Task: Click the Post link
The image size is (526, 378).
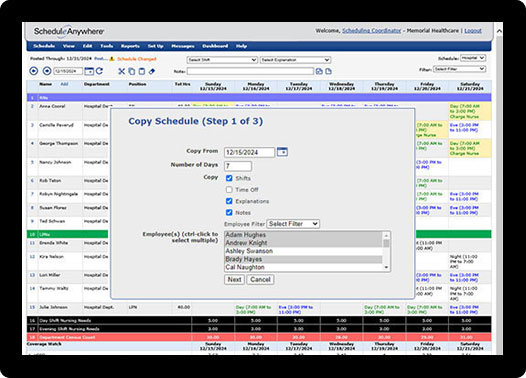Action: point(100,59)
